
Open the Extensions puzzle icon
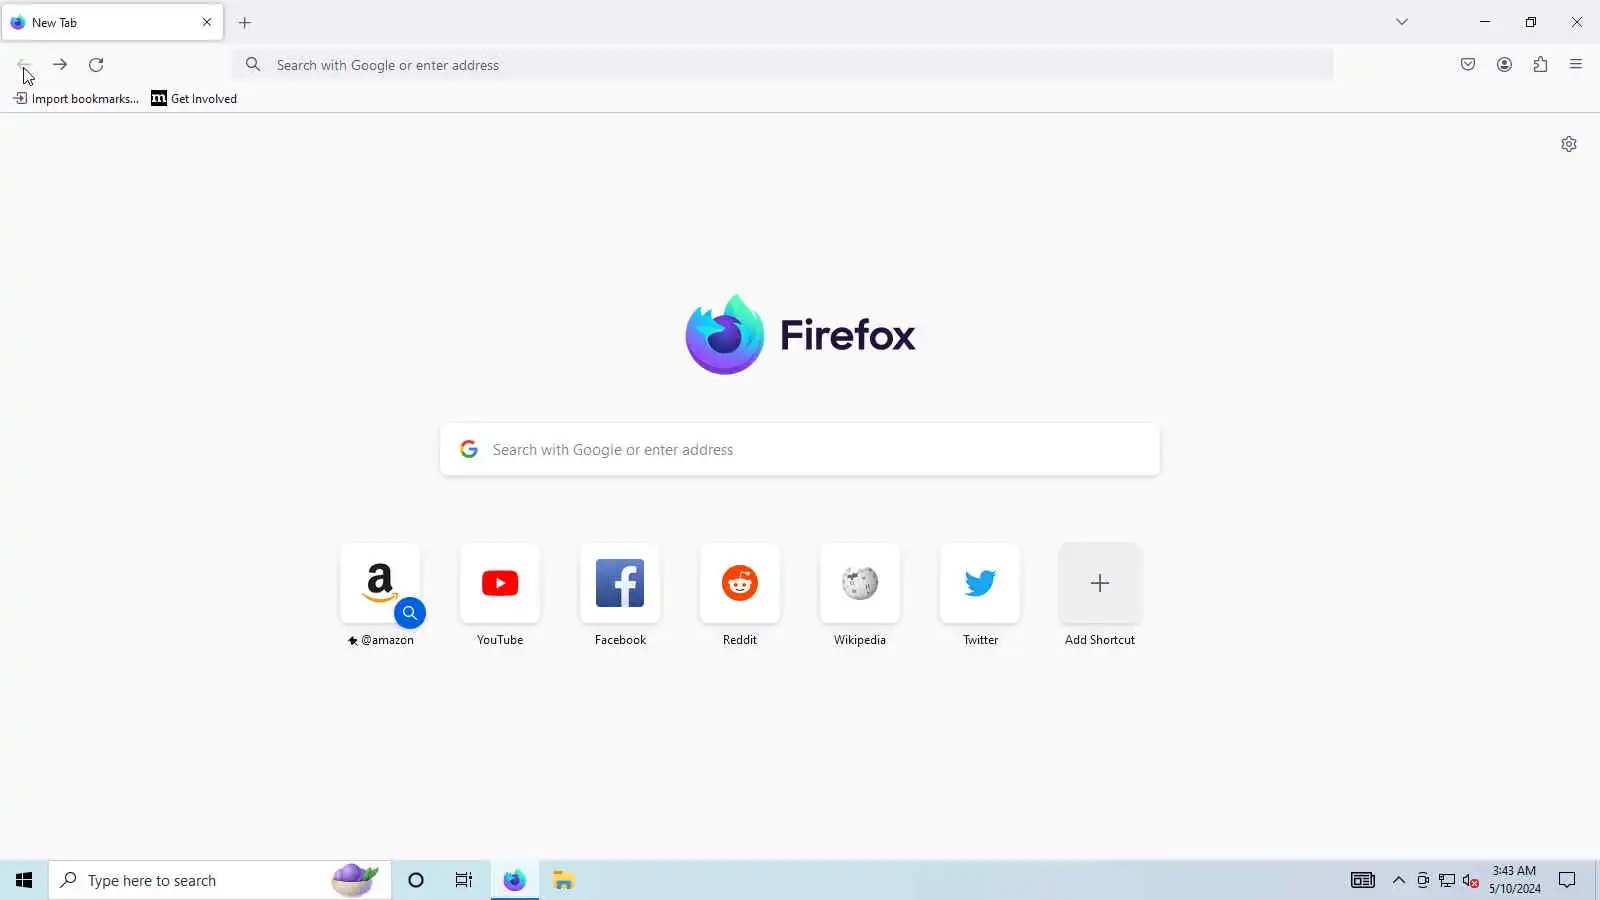point(1540,65)
